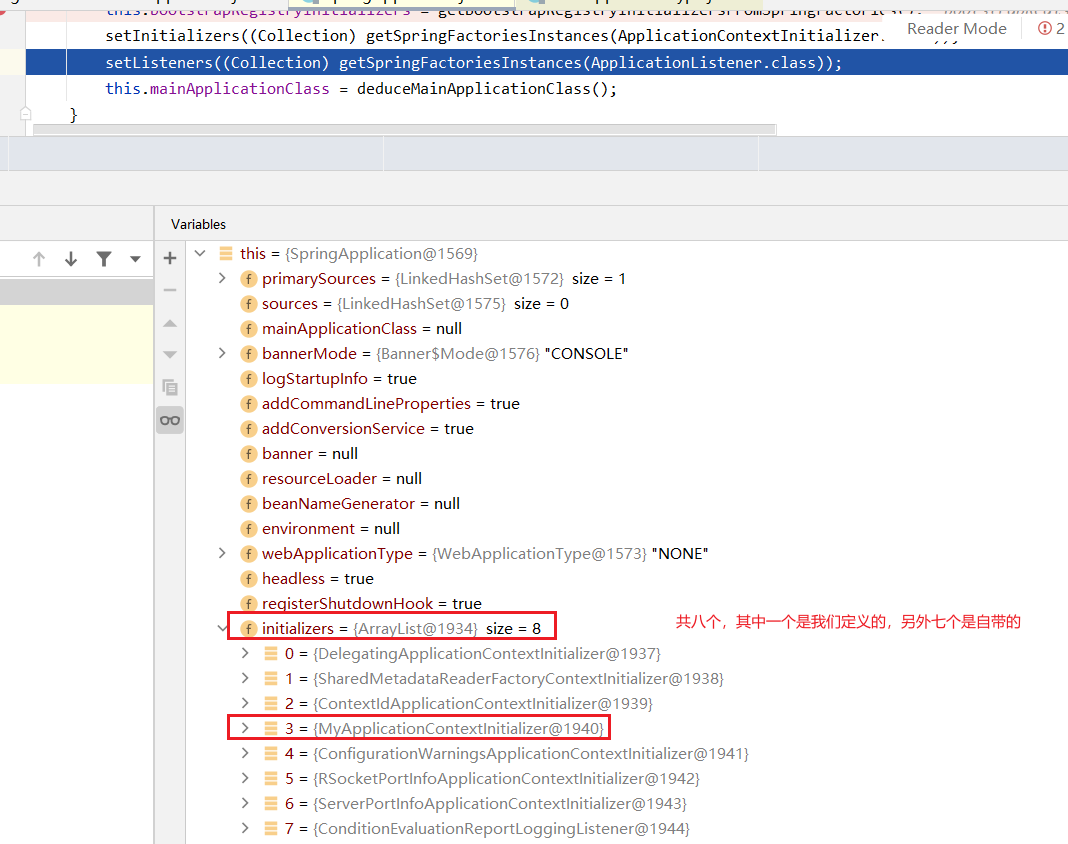Click the editor horizontal scrollbar
This screenshot has height=844, width=1068.
coord(405,129)
